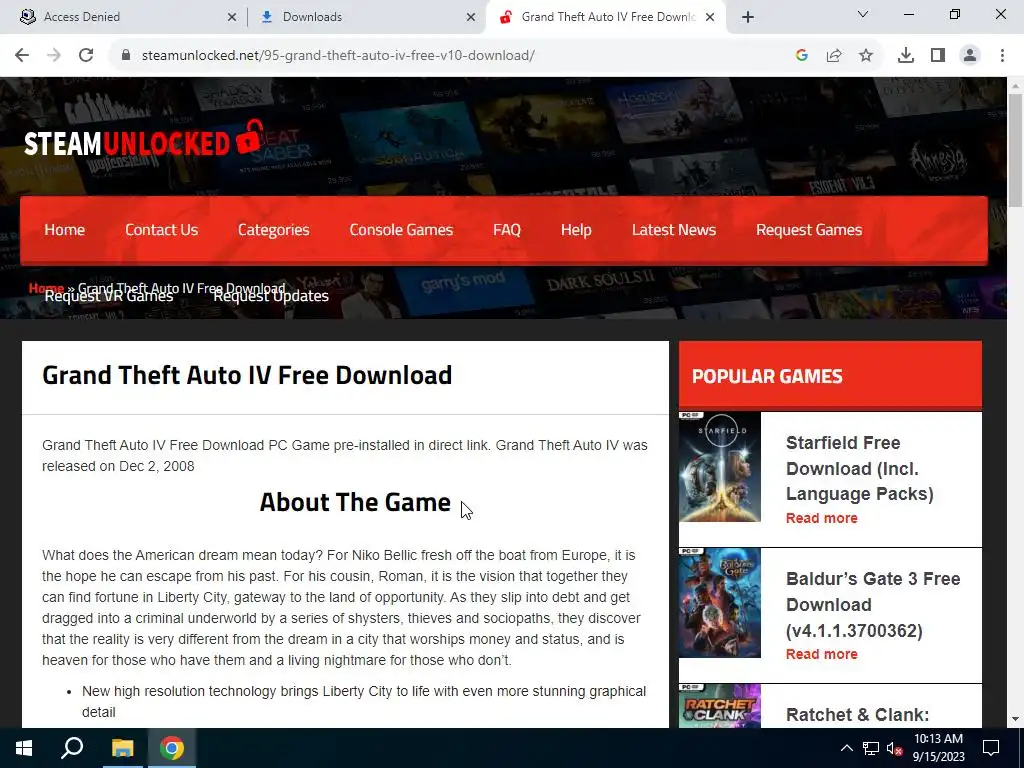Open the Google search icon in address bar
The height and width of the screenshot is (768, 1024).
point(802,56)
